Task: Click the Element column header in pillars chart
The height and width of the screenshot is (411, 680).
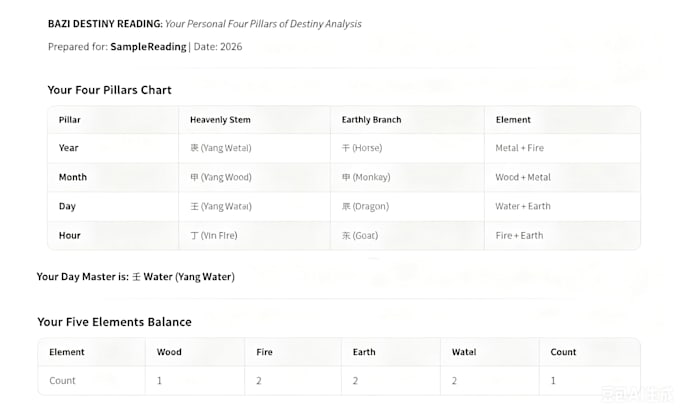Action: point(513,120)
